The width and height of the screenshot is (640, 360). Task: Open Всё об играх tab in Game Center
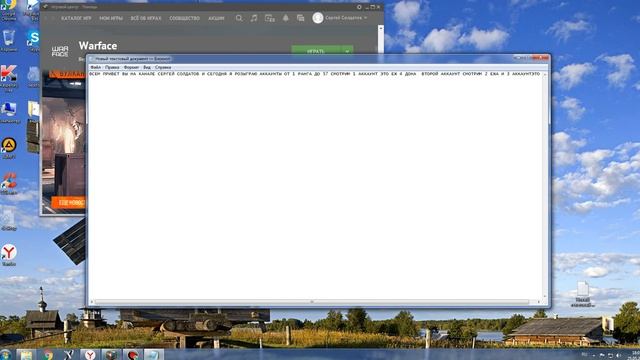[x=146, y=18]
